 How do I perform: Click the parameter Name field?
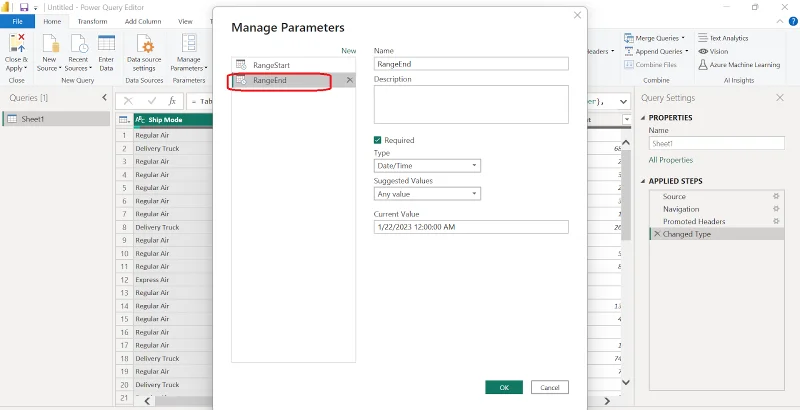pyautogui.click(x=471, y=64)
